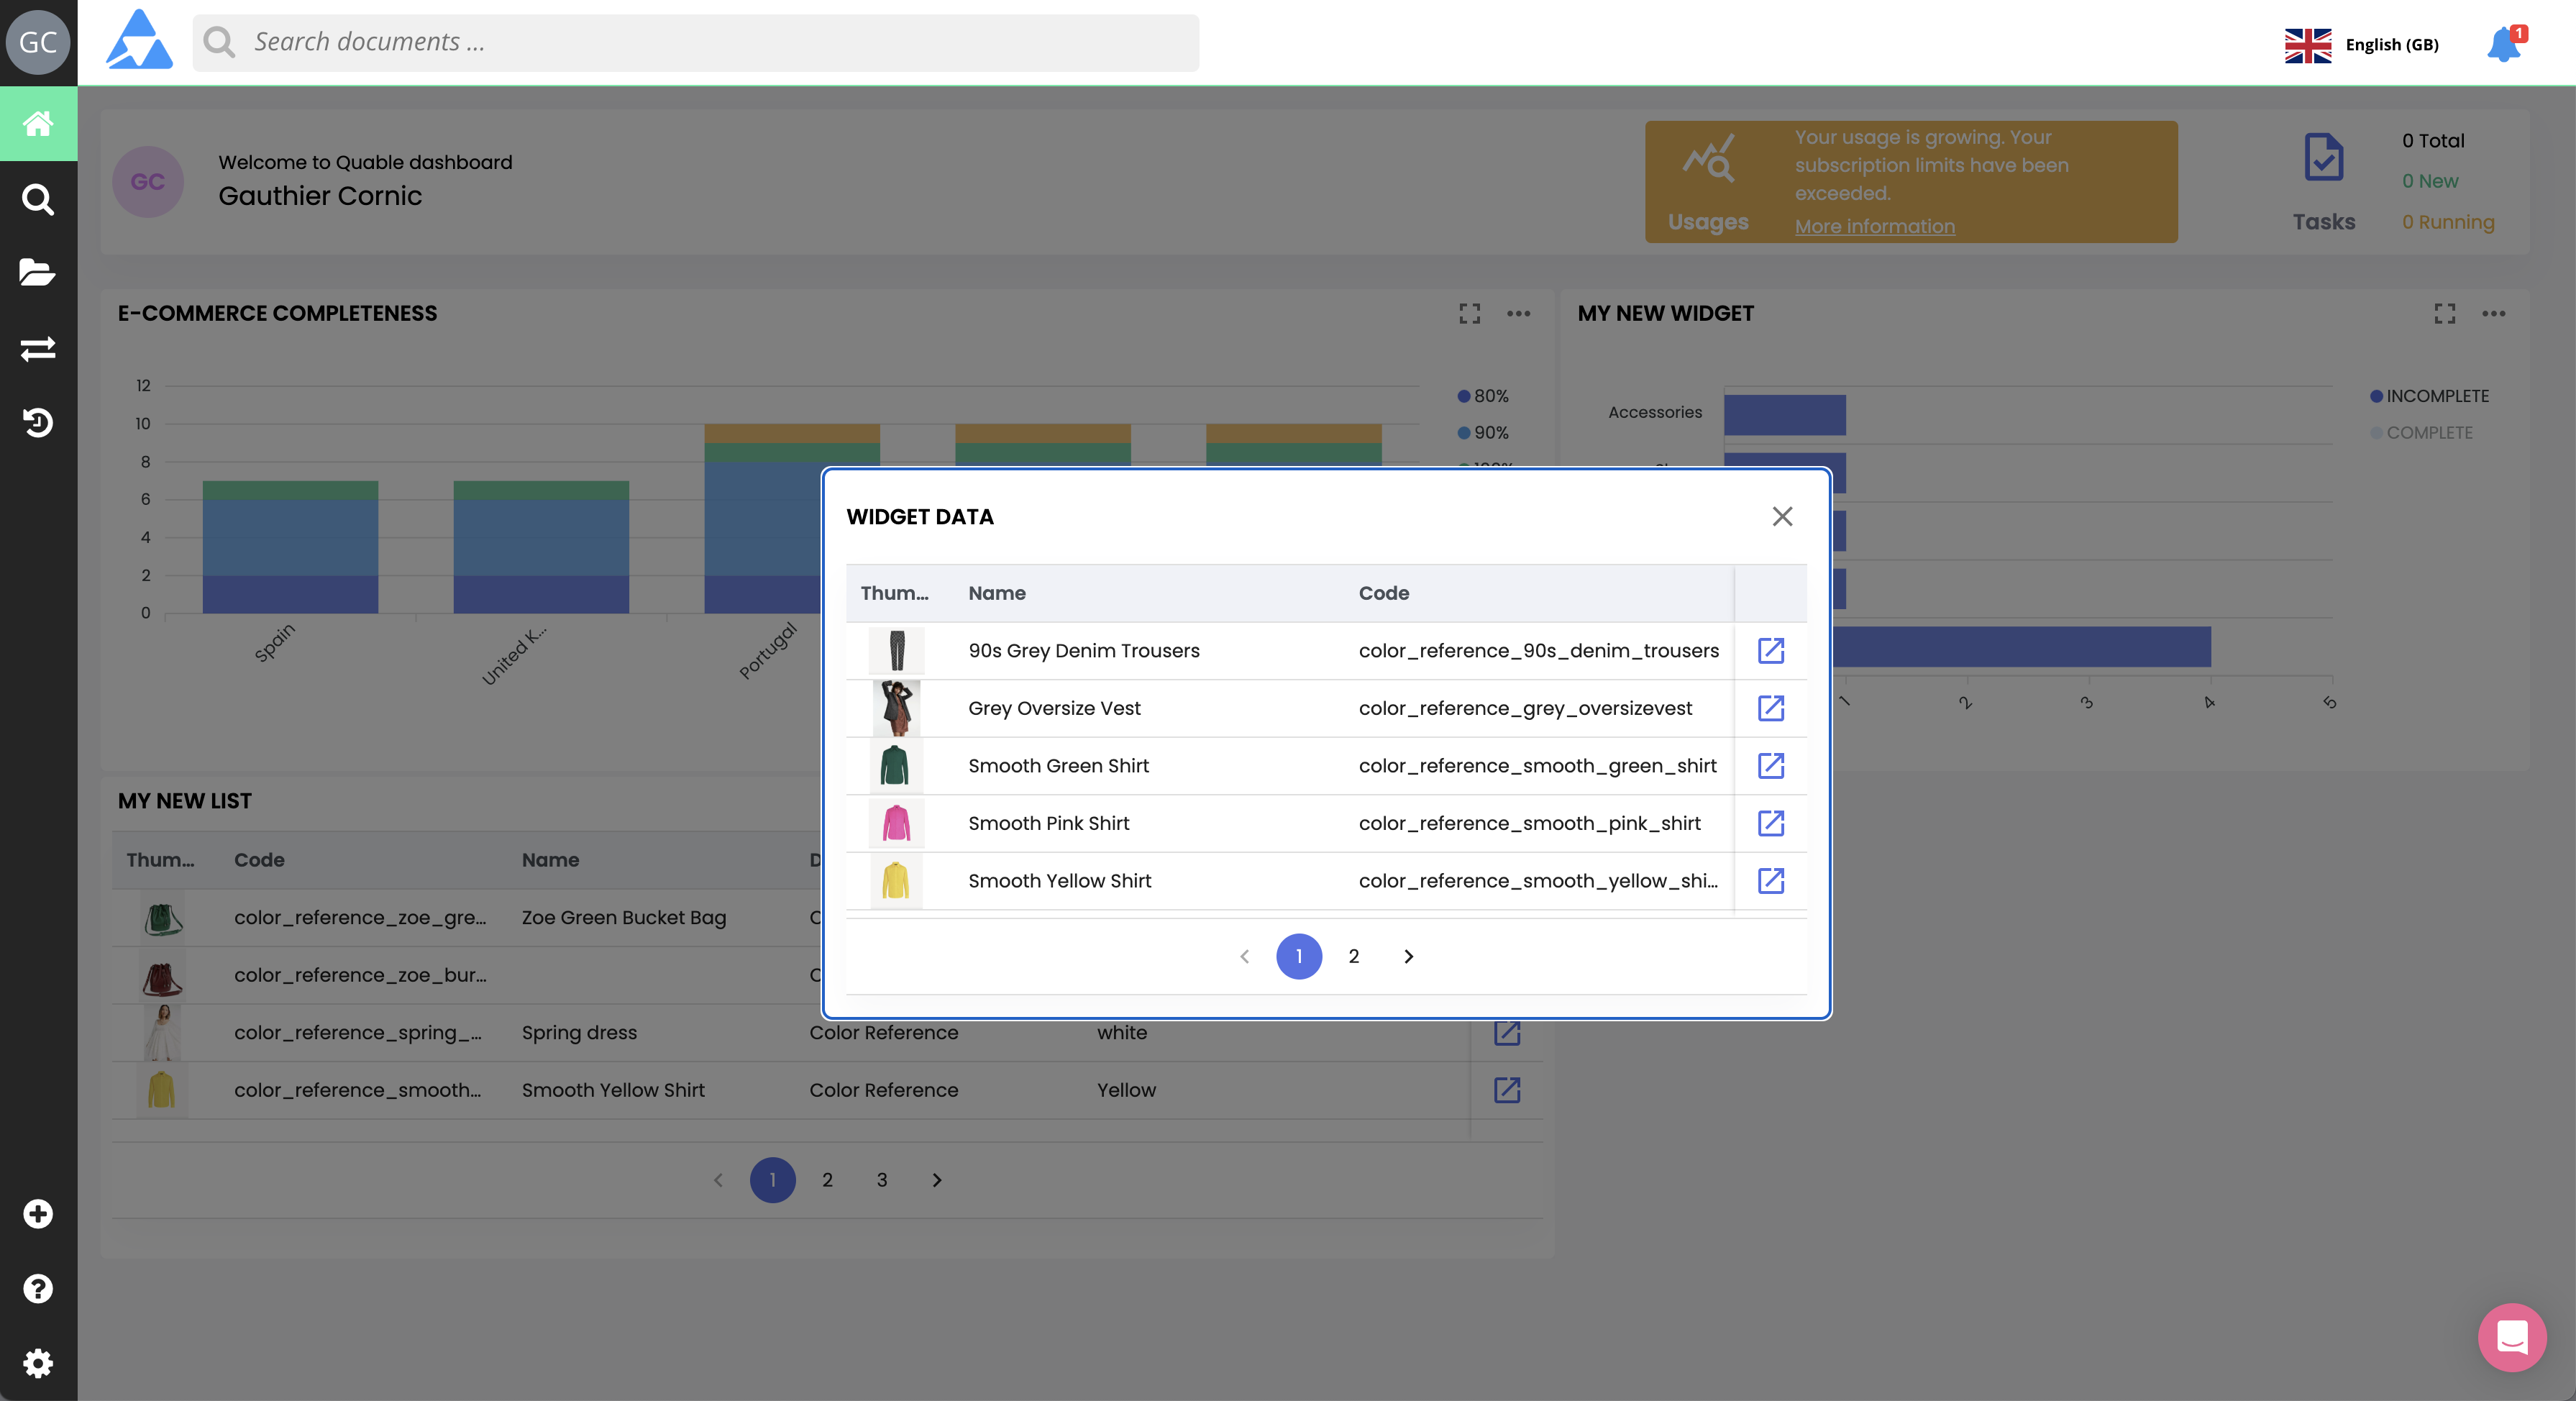This screenshot has width=2576, height=1401.
Task: Select page 3 in My New List pagination
Action: tap(881, 1180)
